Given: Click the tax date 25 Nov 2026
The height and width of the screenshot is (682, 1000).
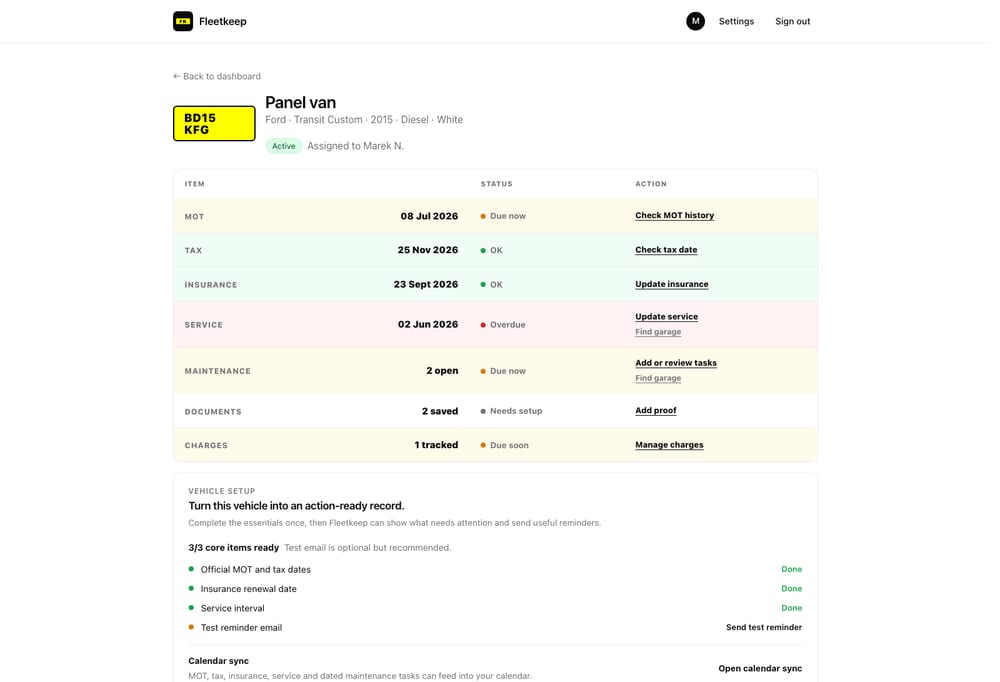Looking at the screenshot, I should click(x=428, y=250).
